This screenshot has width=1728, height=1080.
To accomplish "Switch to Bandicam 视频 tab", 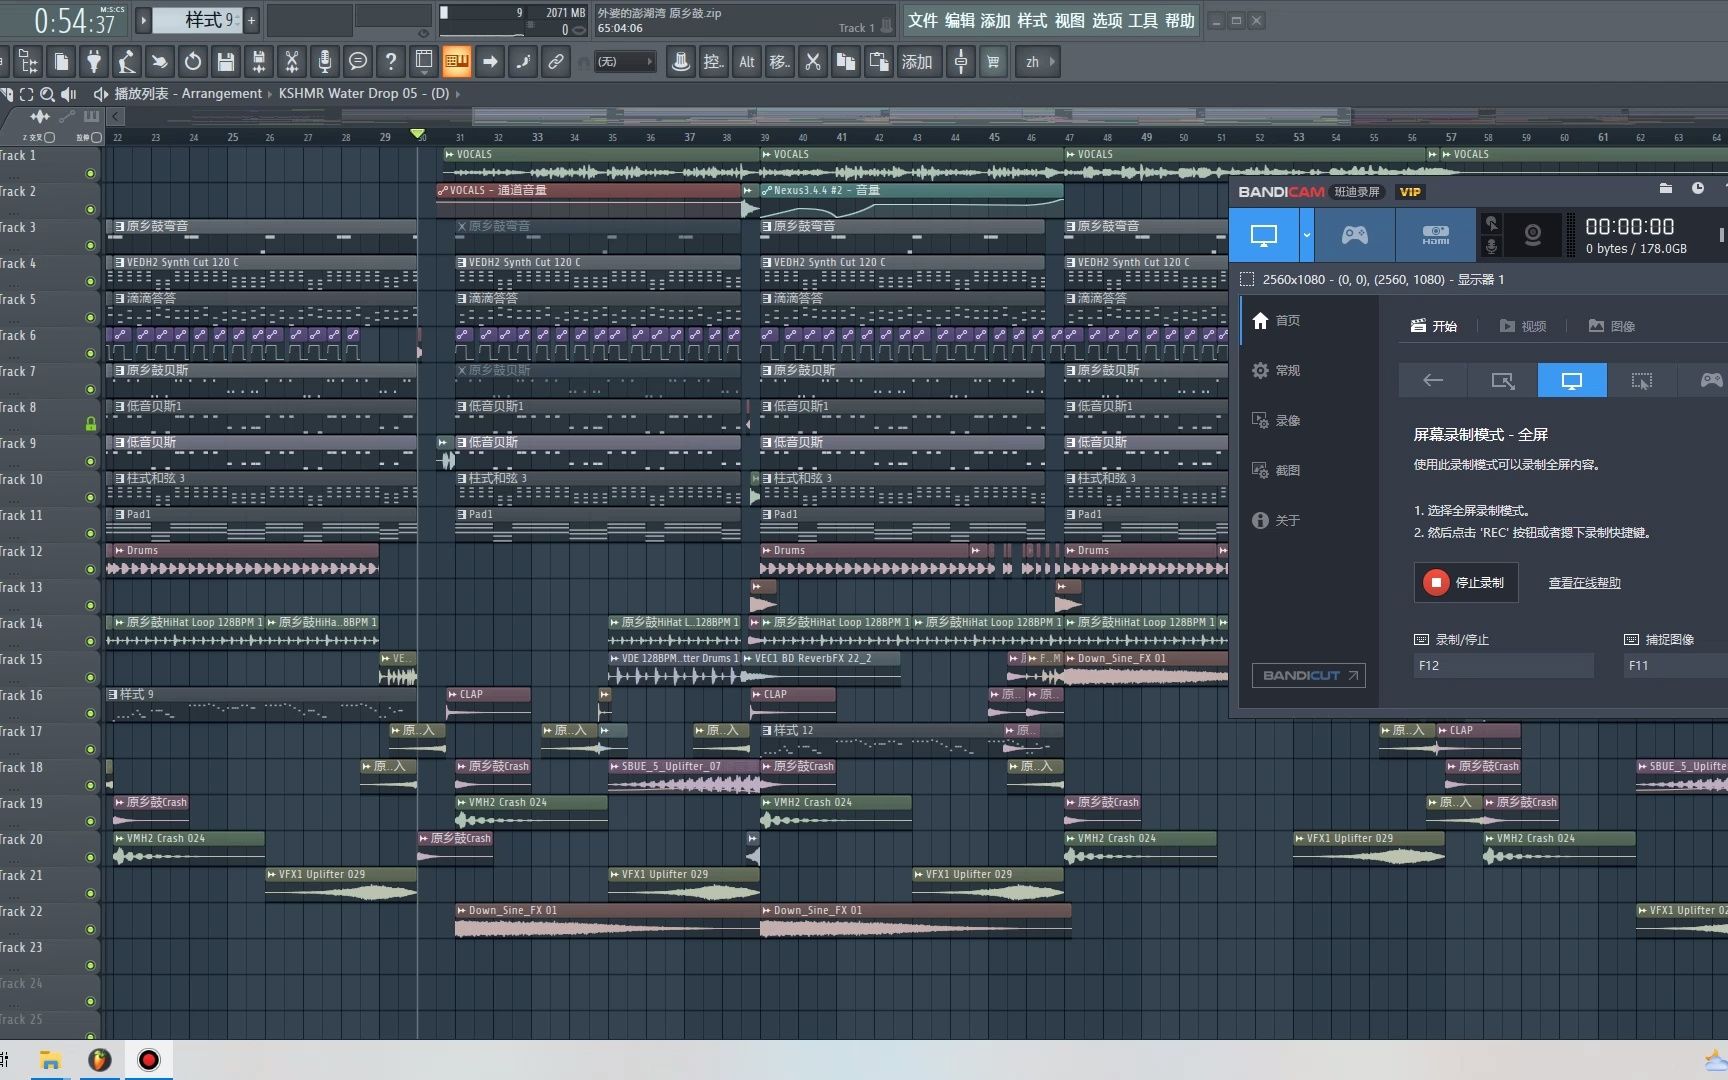I will (1523, 326).
